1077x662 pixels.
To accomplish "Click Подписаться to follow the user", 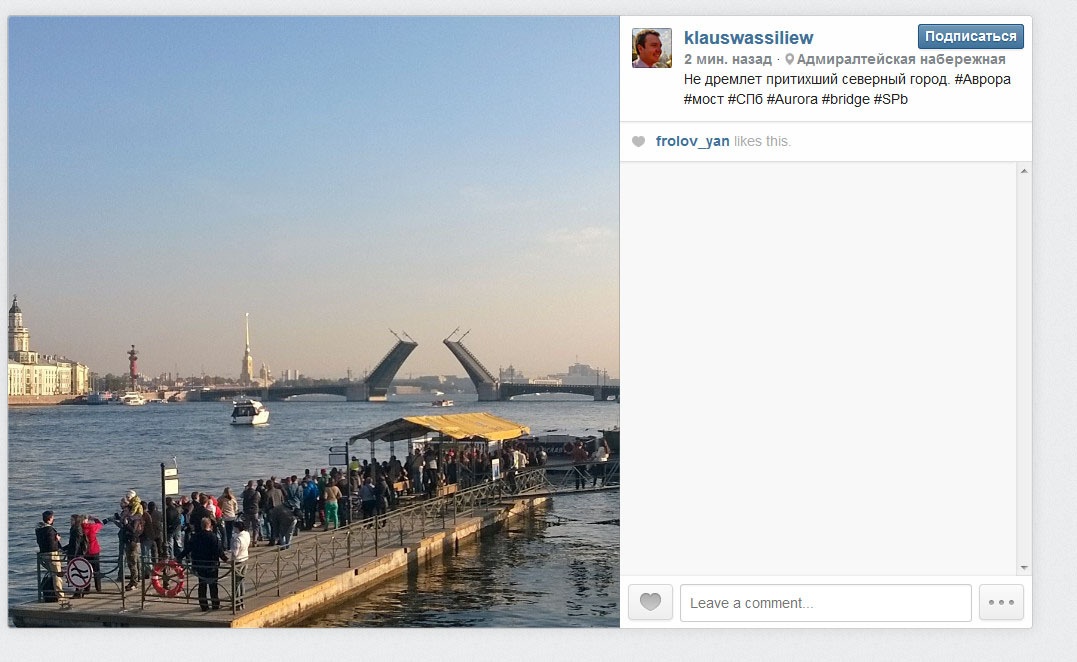I will tap(970, 36).
